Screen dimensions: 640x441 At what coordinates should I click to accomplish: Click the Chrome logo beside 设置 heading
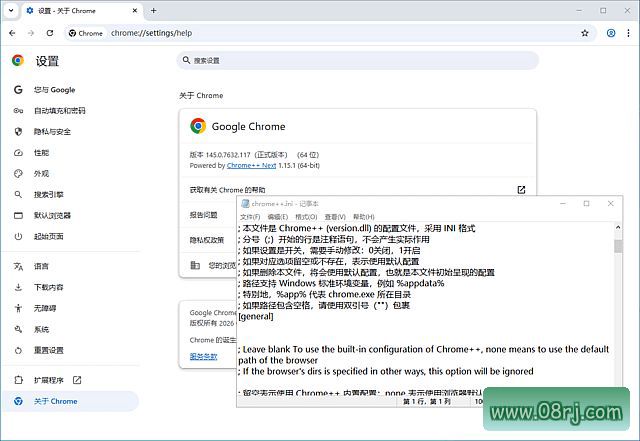coord(18,60)
